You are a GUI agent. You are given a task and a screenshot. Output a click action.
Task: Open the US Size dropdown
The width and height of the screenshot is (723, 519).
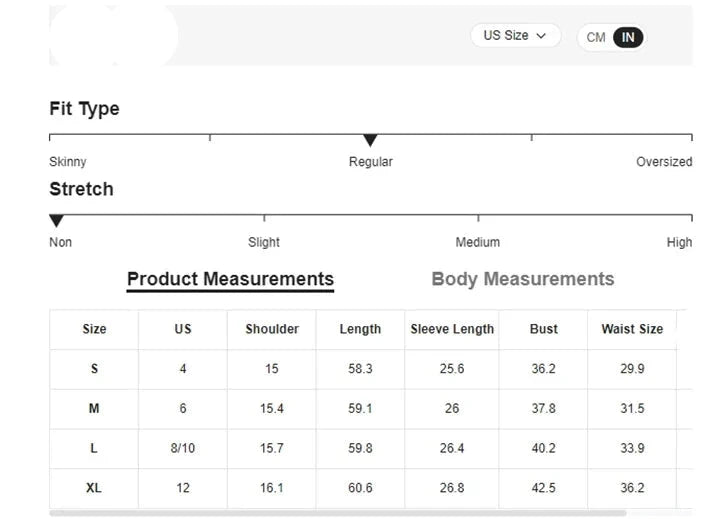514,36
